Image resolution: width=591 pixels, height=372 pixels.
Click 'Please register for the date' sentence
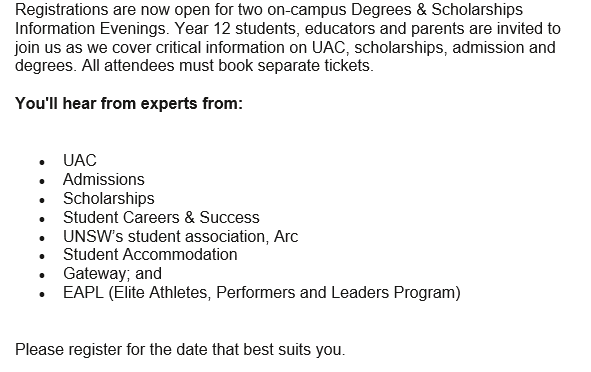coord(180,349)
